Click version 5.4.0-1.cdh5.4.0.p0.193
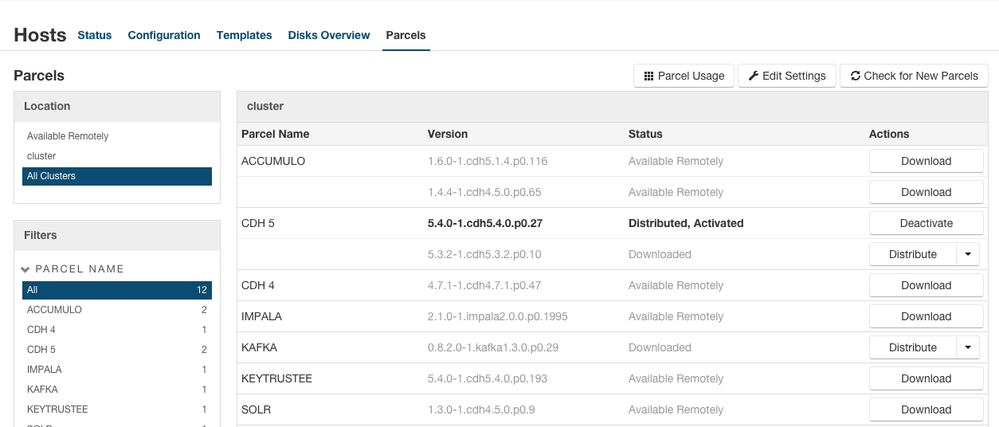The image size is (999, 427). point(487,379)
